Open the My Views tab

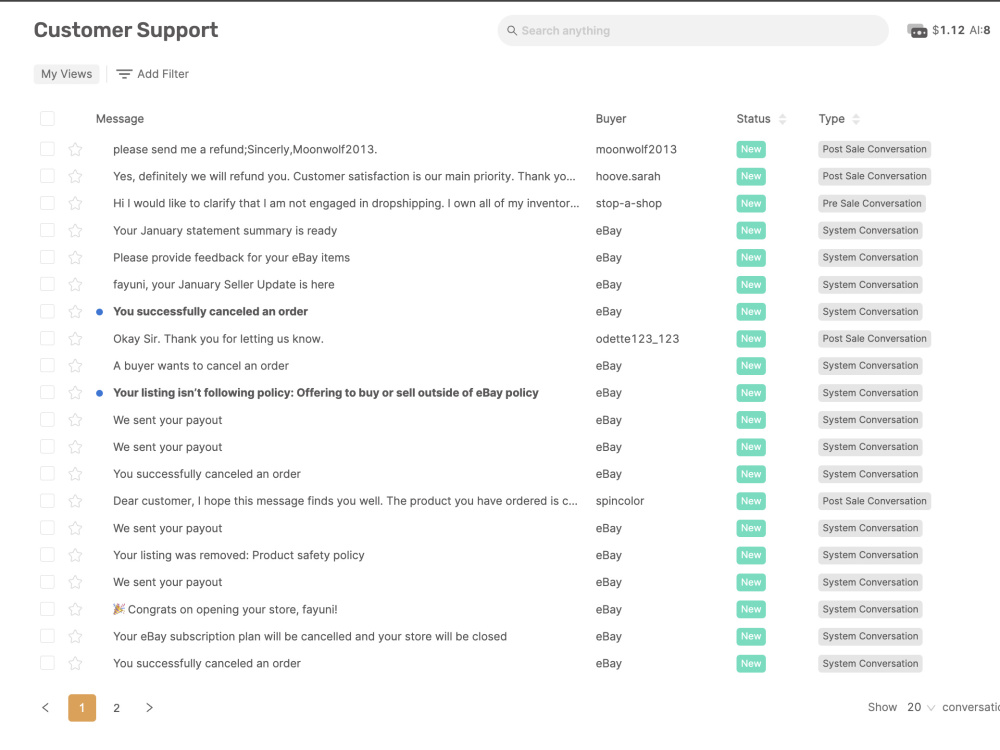[x=66, y=74]
